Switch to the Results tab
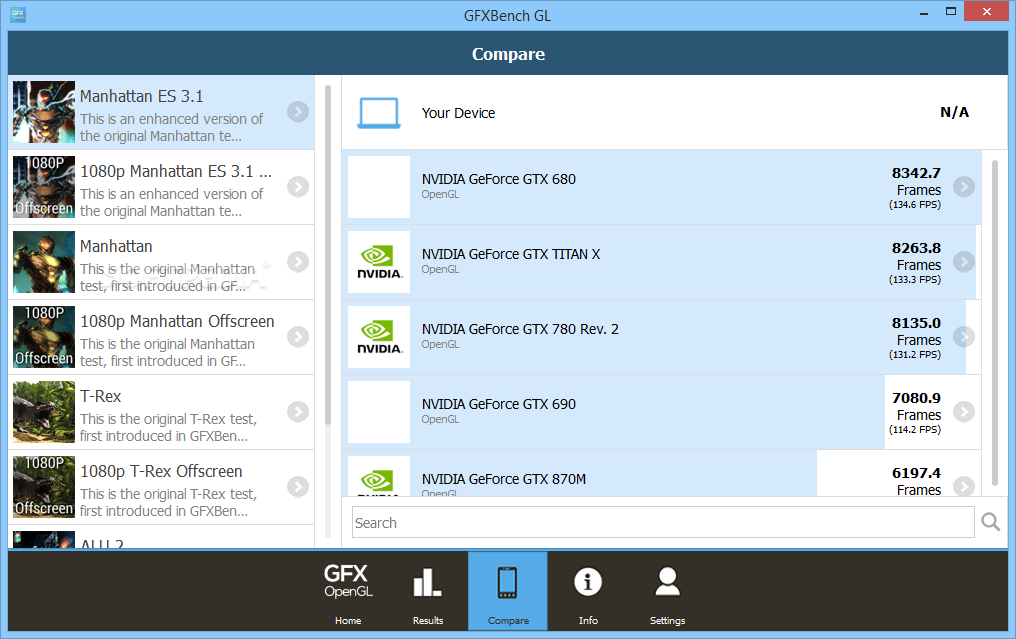 pyautogui.click(x=428, y=591)
